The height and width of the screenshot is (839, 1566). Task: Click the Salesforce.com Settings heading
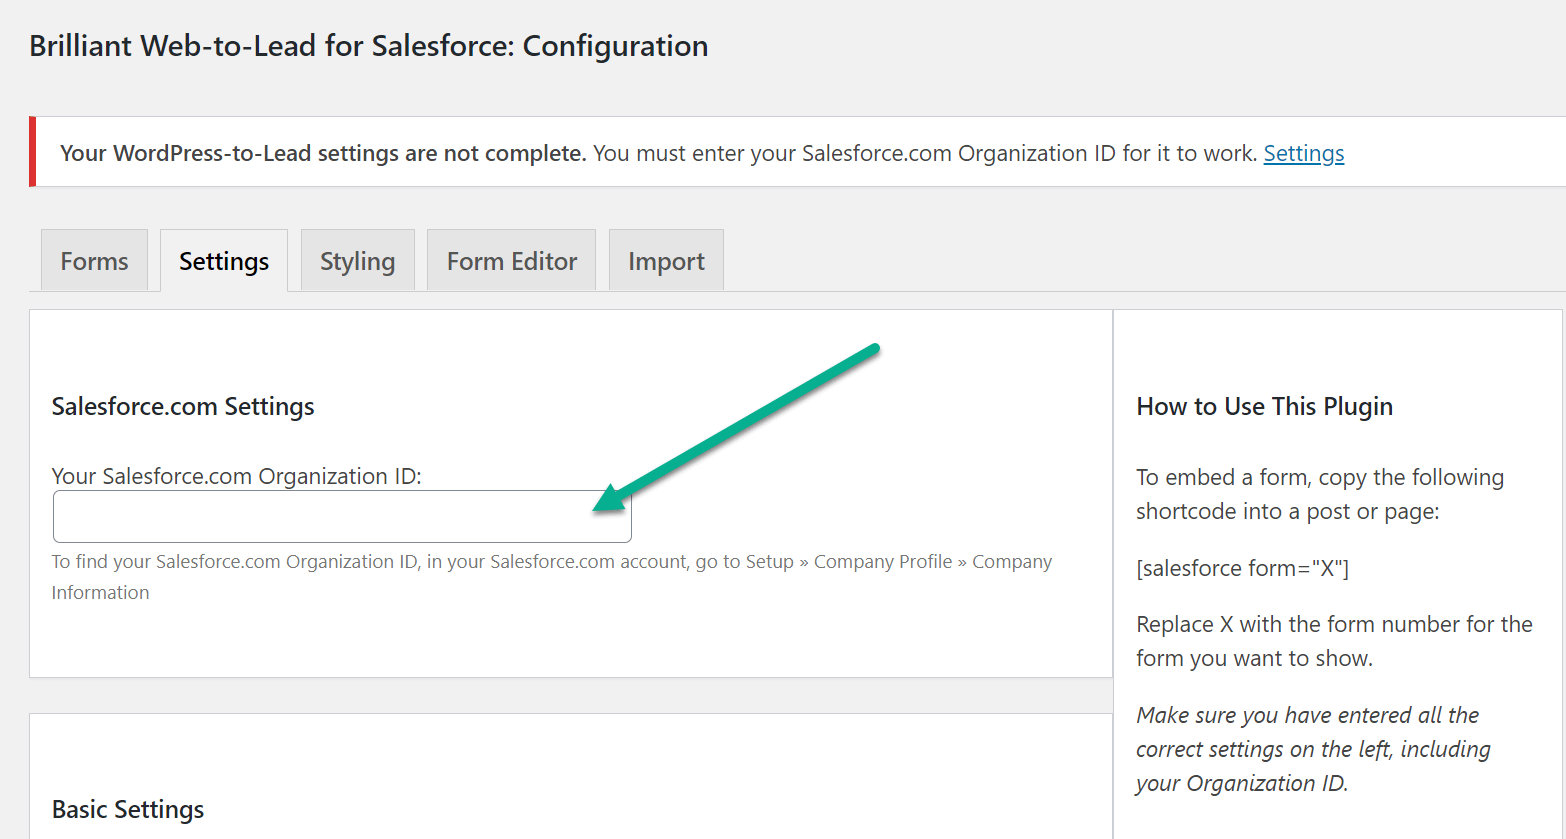(183, 406)
